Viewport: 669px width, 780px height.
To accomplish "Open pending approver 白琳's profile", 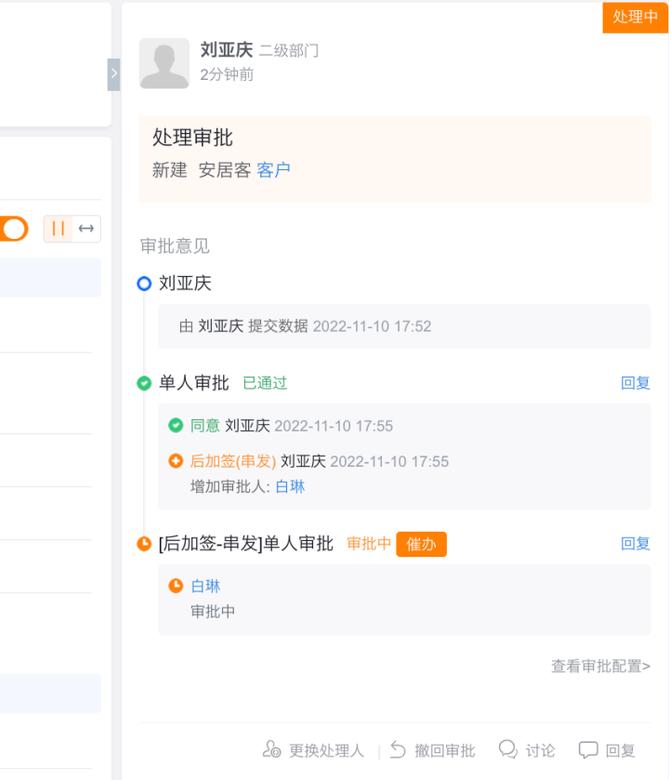I will point(205,586).
